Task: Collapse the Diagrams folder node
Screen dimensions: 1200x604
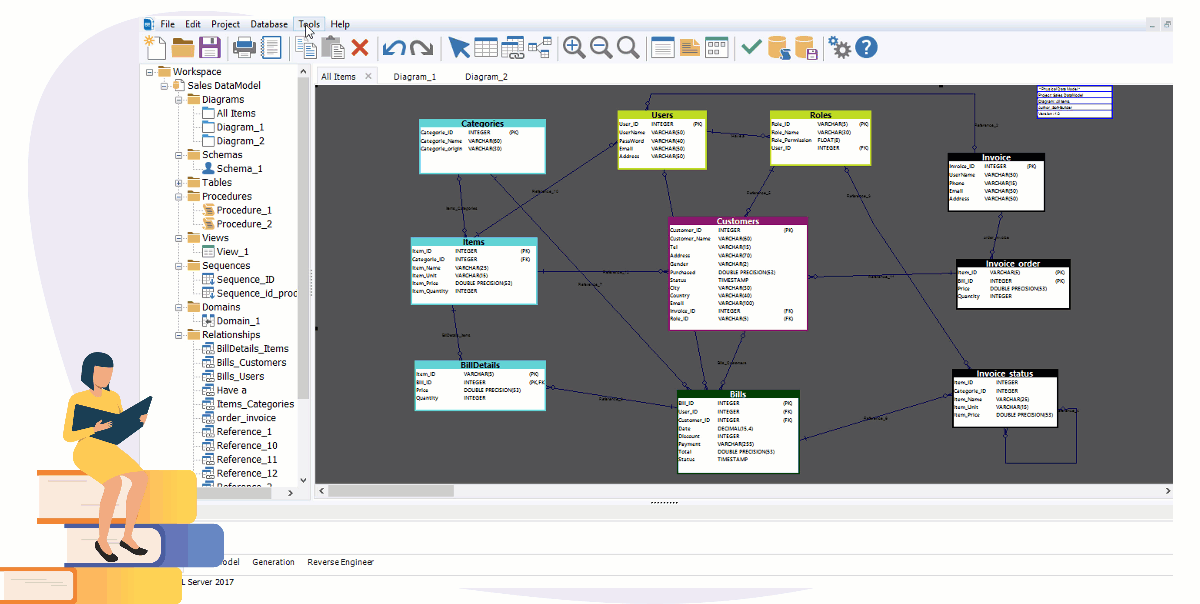Action: pos(179,100)
